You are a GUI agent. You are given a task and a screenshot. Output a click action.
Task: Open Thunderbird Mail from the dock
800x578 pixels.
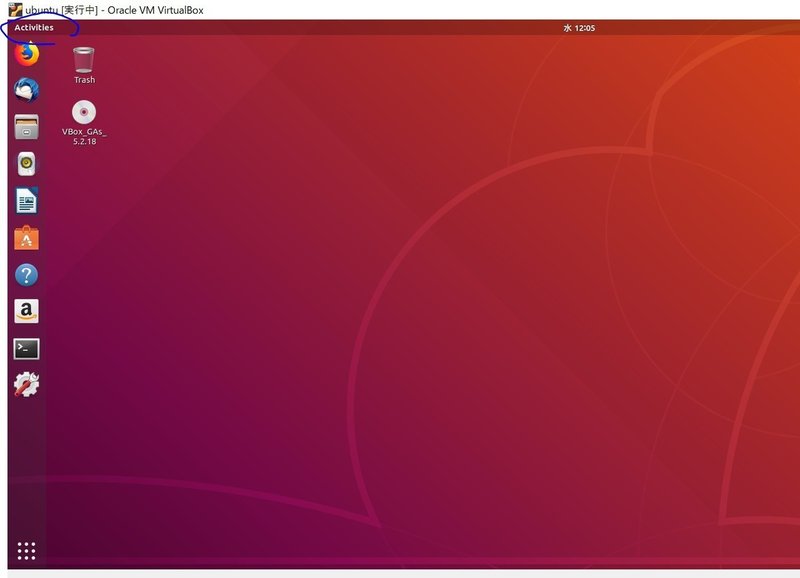click(27, 90)
